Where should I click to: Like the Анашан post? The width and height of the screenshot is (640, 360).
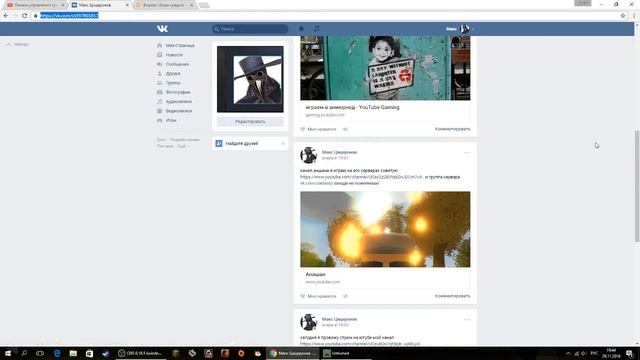pos(318,296)
